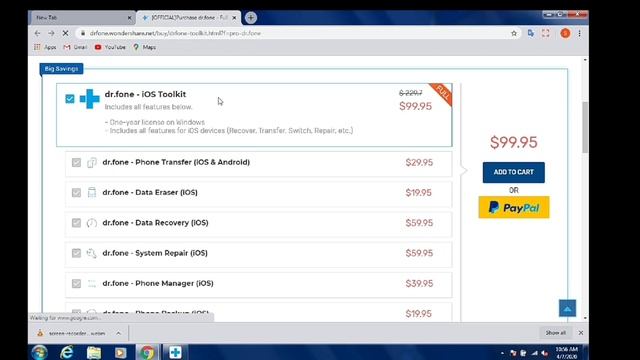Click the Data Eraser product icon
Screen dimensions: 640x360
pyautogui.click(x=92, y=193)
